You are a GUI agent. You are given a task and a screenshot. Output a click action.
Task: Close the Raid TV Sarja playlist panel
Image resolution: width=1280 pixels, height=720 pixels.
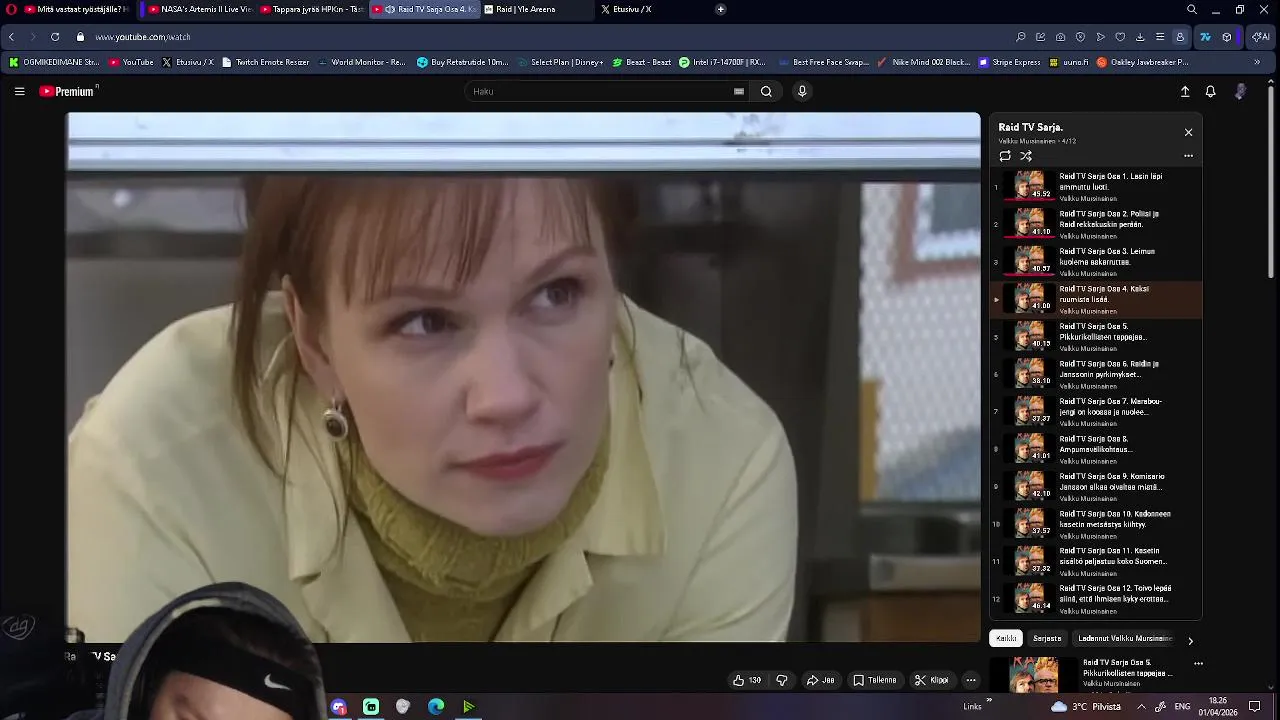click(1188, 132)
